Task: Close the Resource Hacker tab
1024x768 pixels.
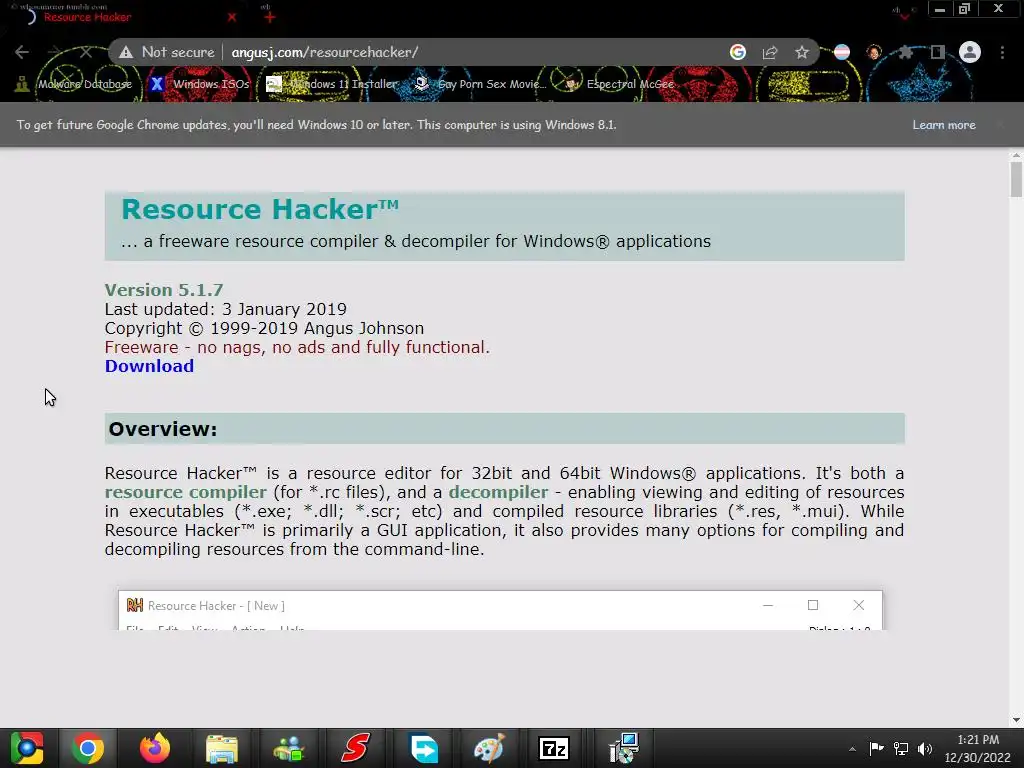Action: [232, 17]
